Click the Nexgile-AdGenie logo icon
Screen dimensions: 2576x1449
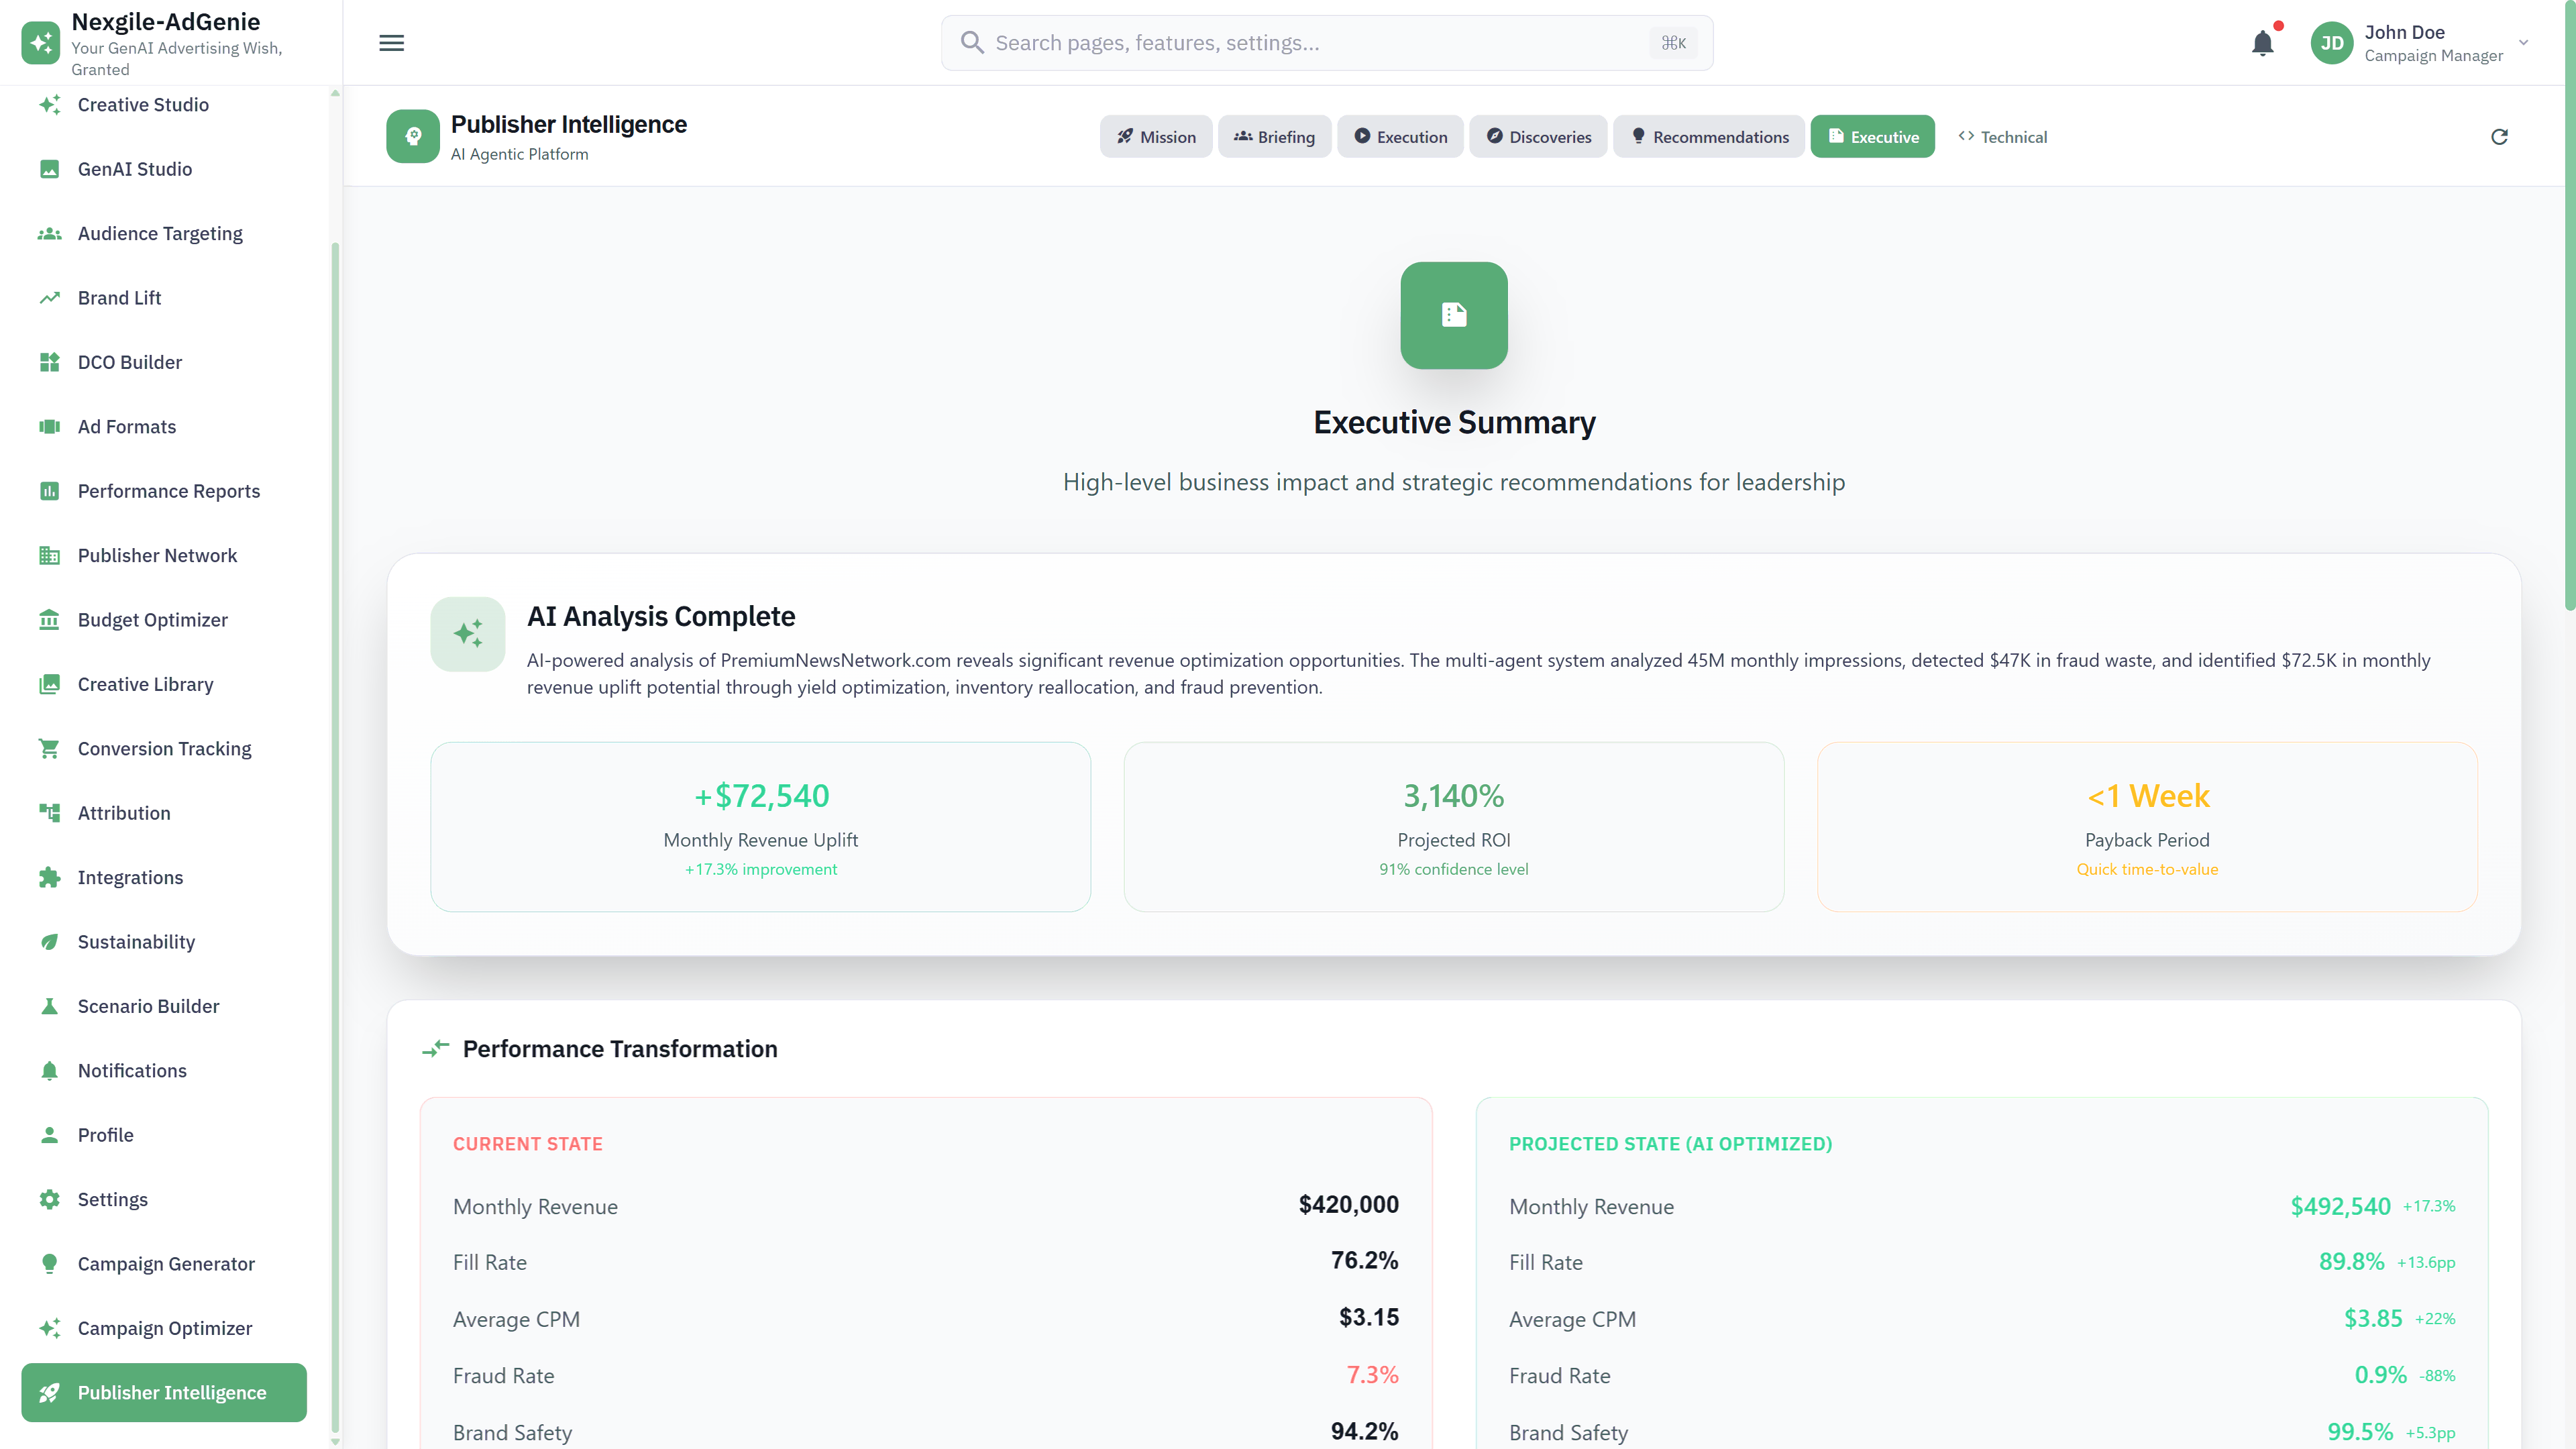pyautogui.click(x=41, y=43)
